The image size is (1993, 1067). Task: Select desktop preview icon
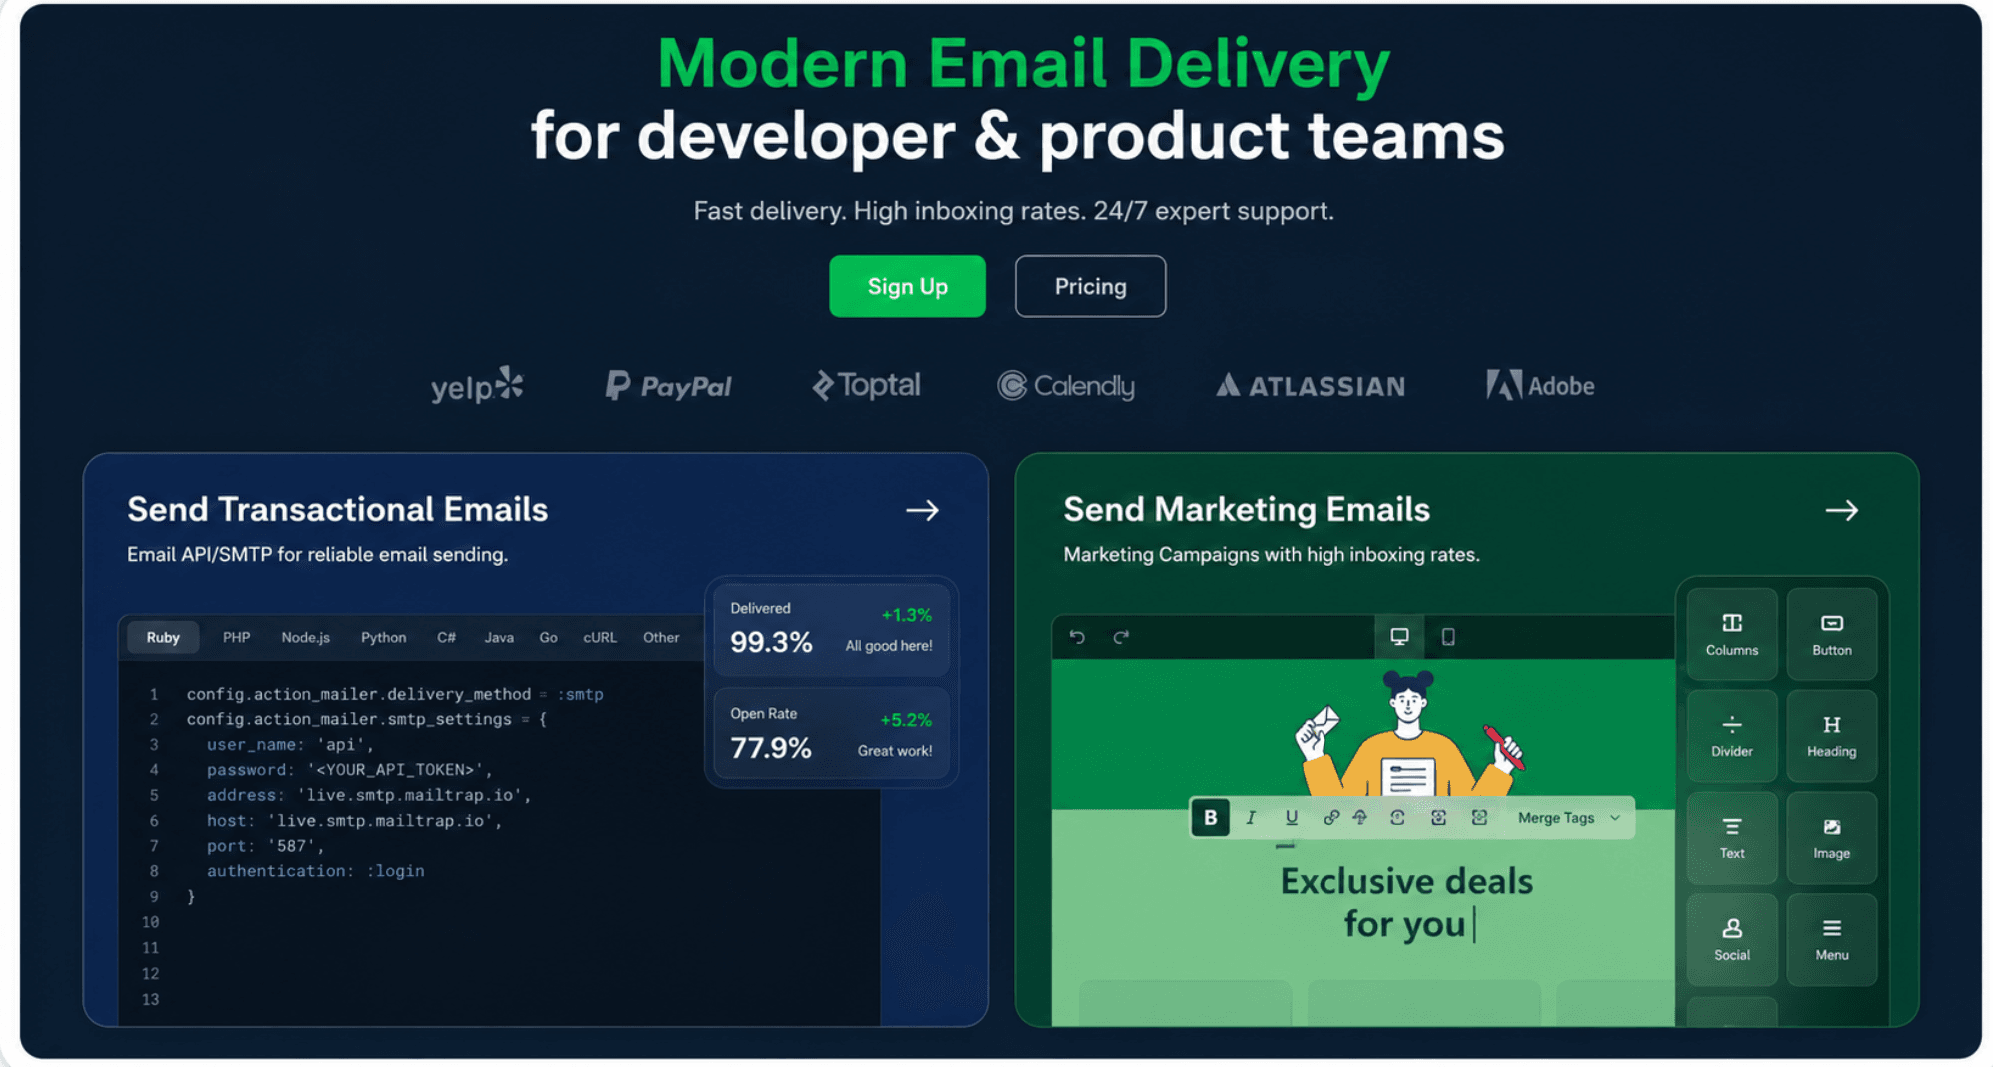click(1399, 637)
